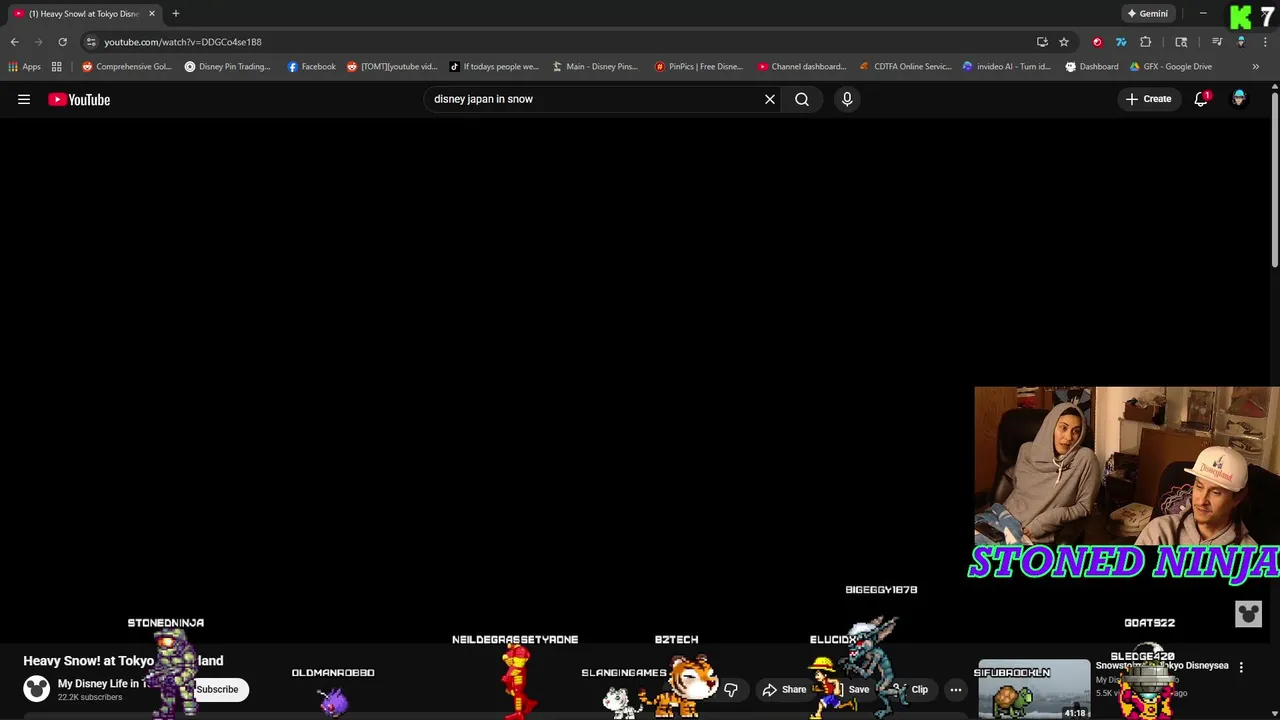Open the YouTube guide hamburger menu
Screen dimensions: 1280x720
tap(24, 99)
